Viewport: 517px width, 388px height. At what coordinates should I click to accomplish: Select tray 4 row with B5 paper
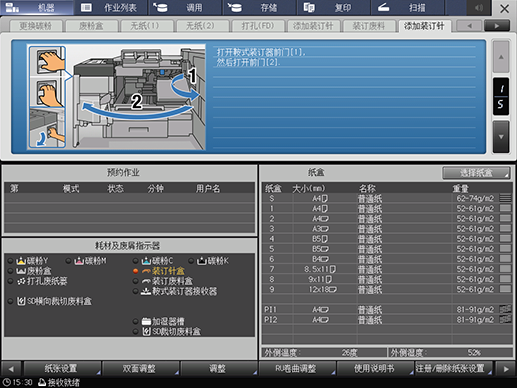coord(387,239)
